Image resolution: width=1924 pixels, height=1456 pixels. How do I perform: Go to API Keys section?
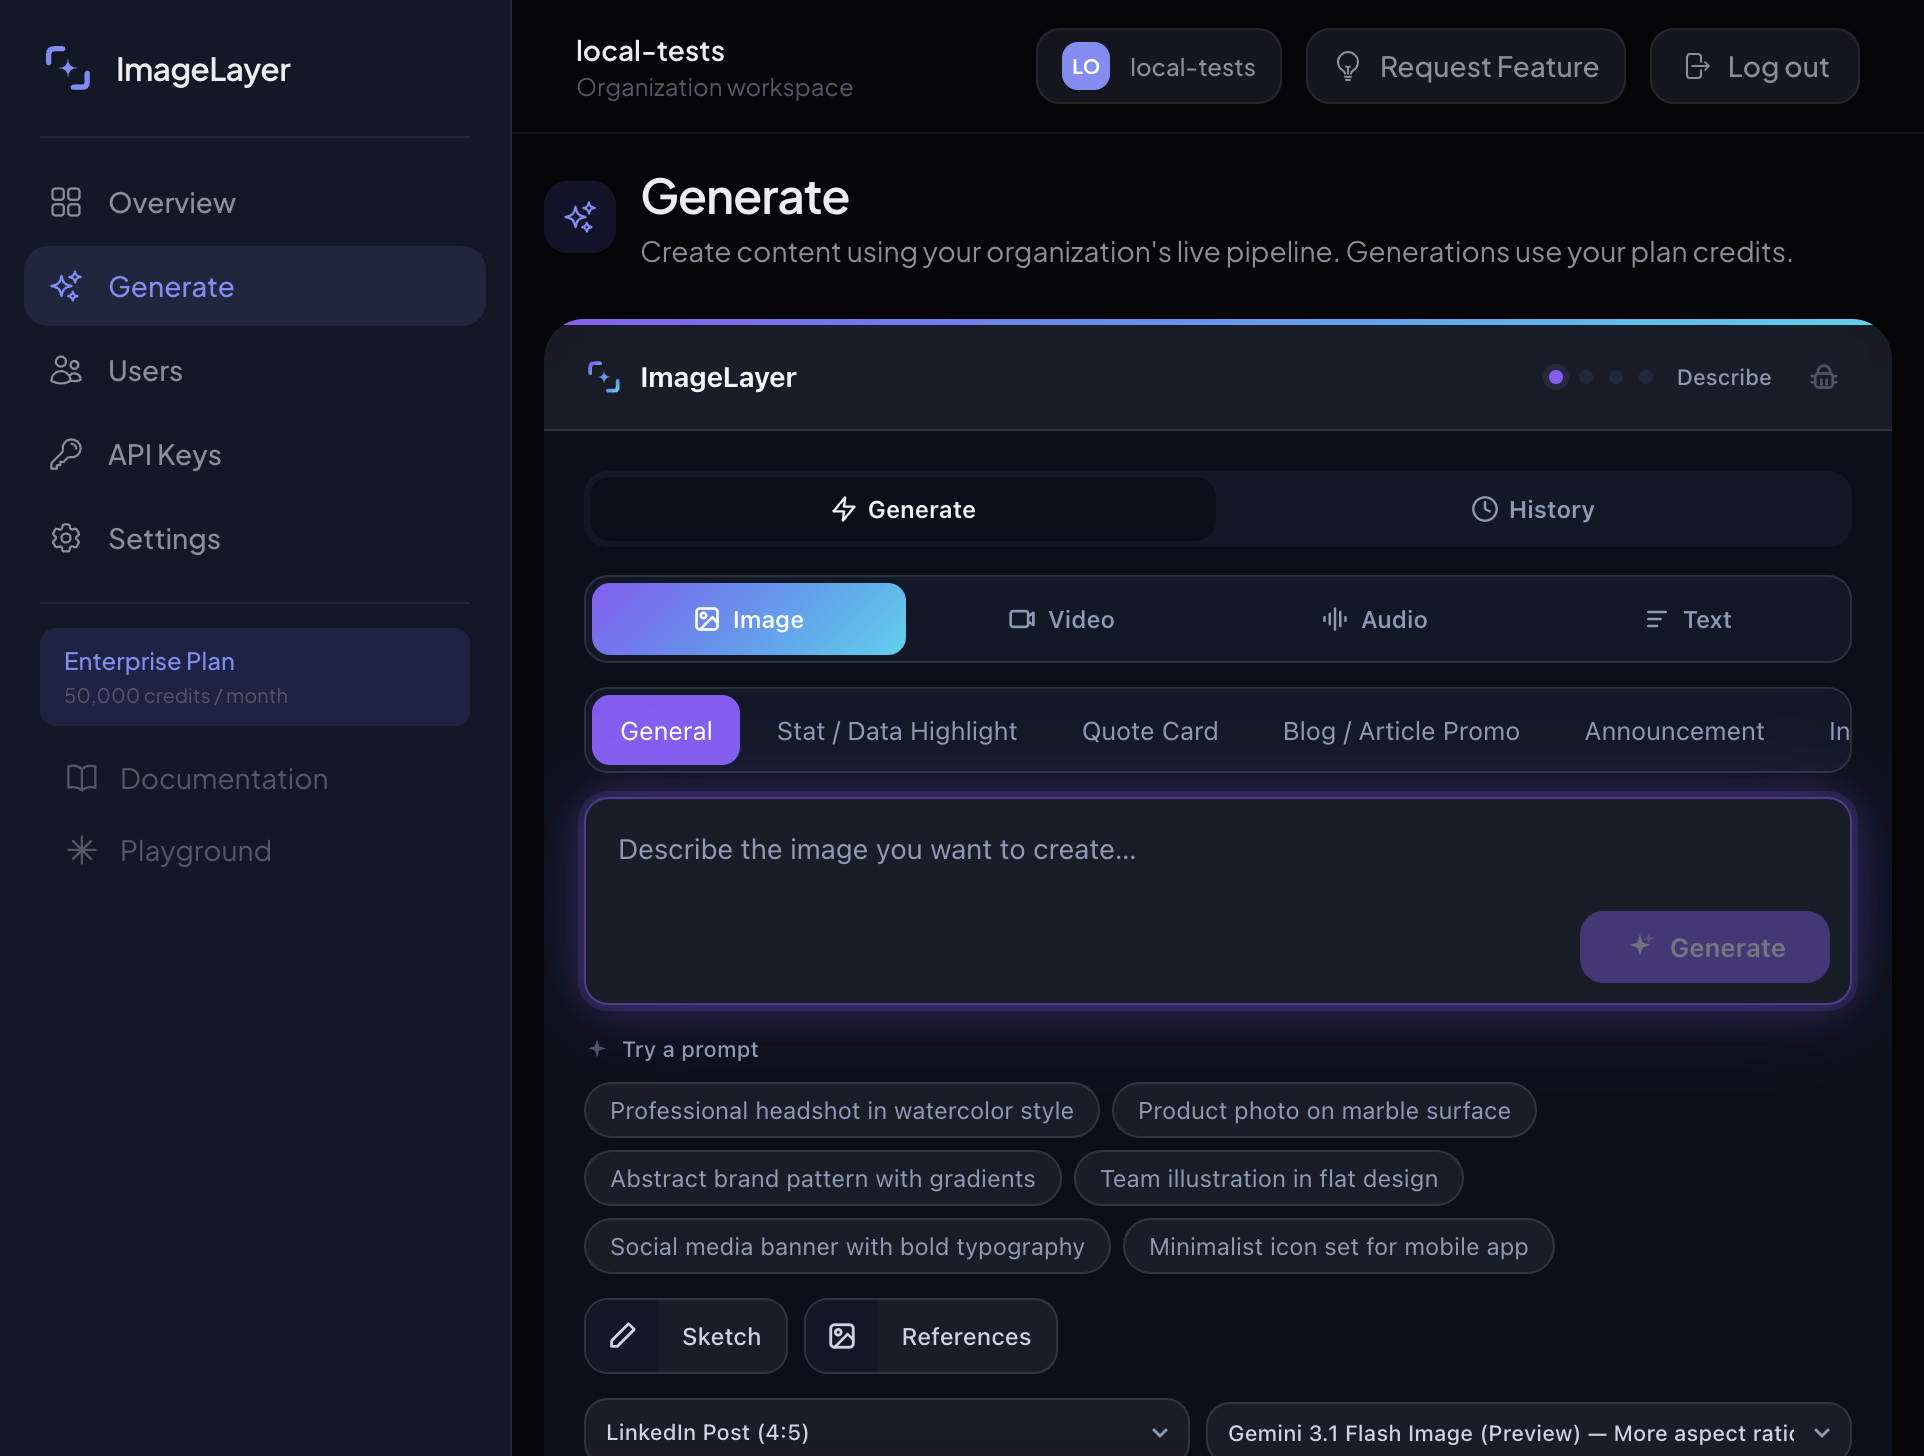click(255, 455)
